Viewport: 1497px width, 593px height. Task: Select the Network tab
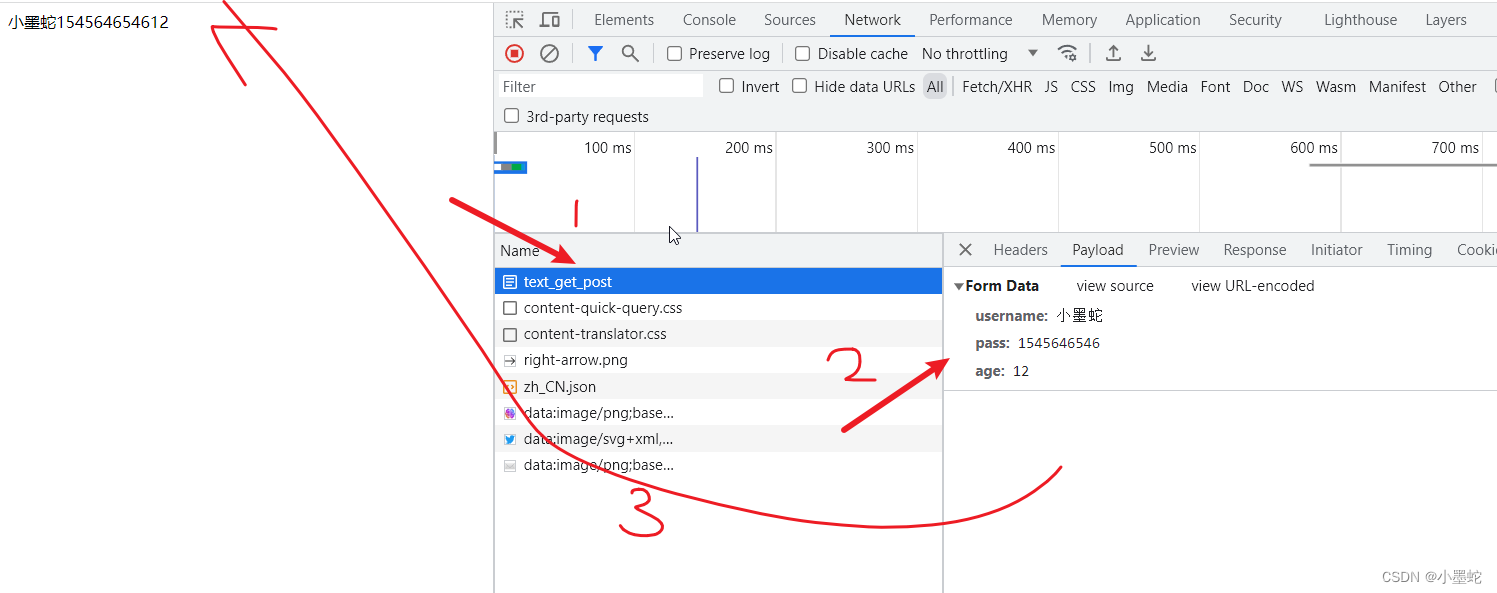[x=873, y=20]
